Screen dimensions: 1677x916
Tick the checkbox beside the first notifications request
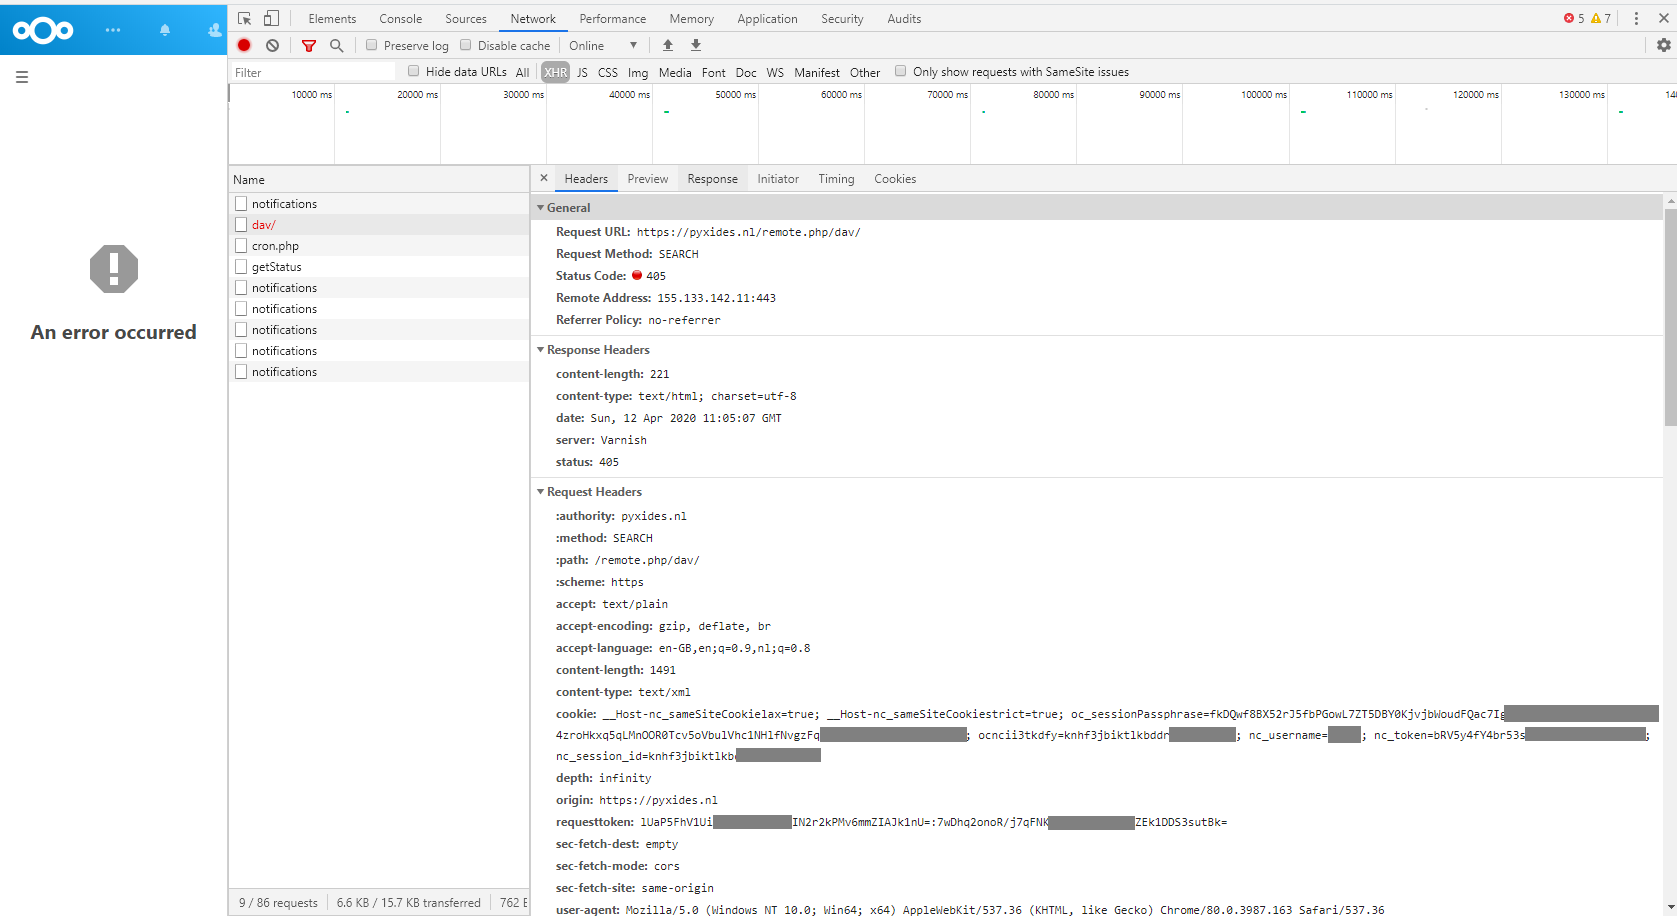[241, 204]
